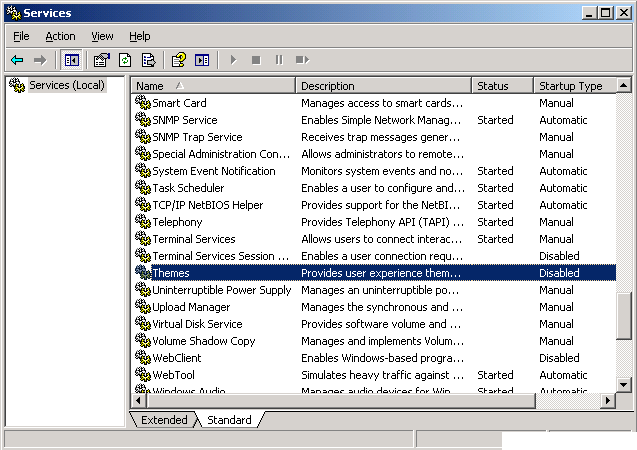Sort by the Startup Type column header

coord(570,86)
